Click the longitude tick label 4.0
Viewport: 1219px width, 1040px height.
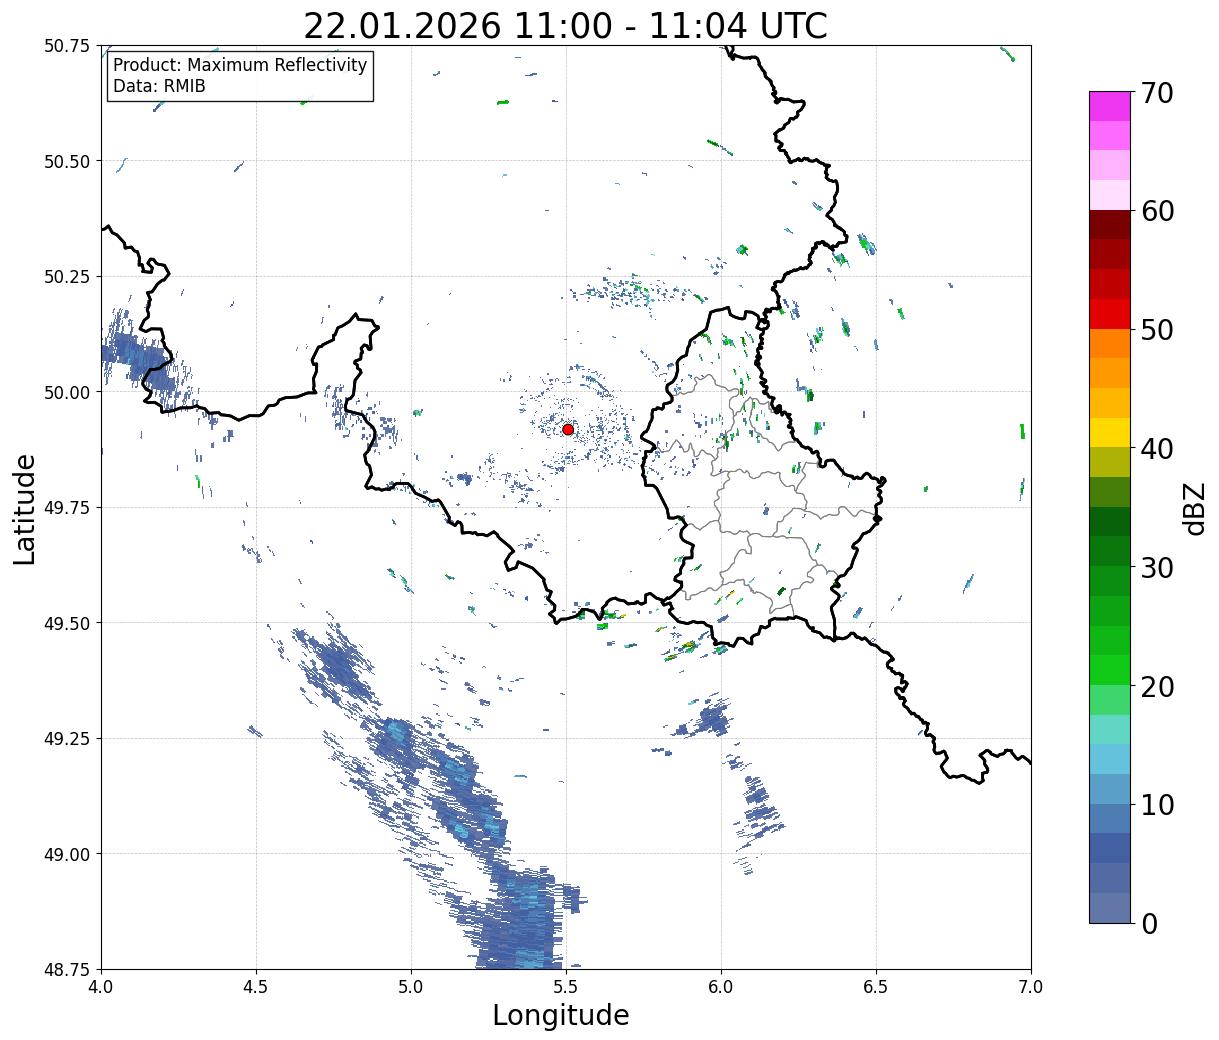pos(101,987)
